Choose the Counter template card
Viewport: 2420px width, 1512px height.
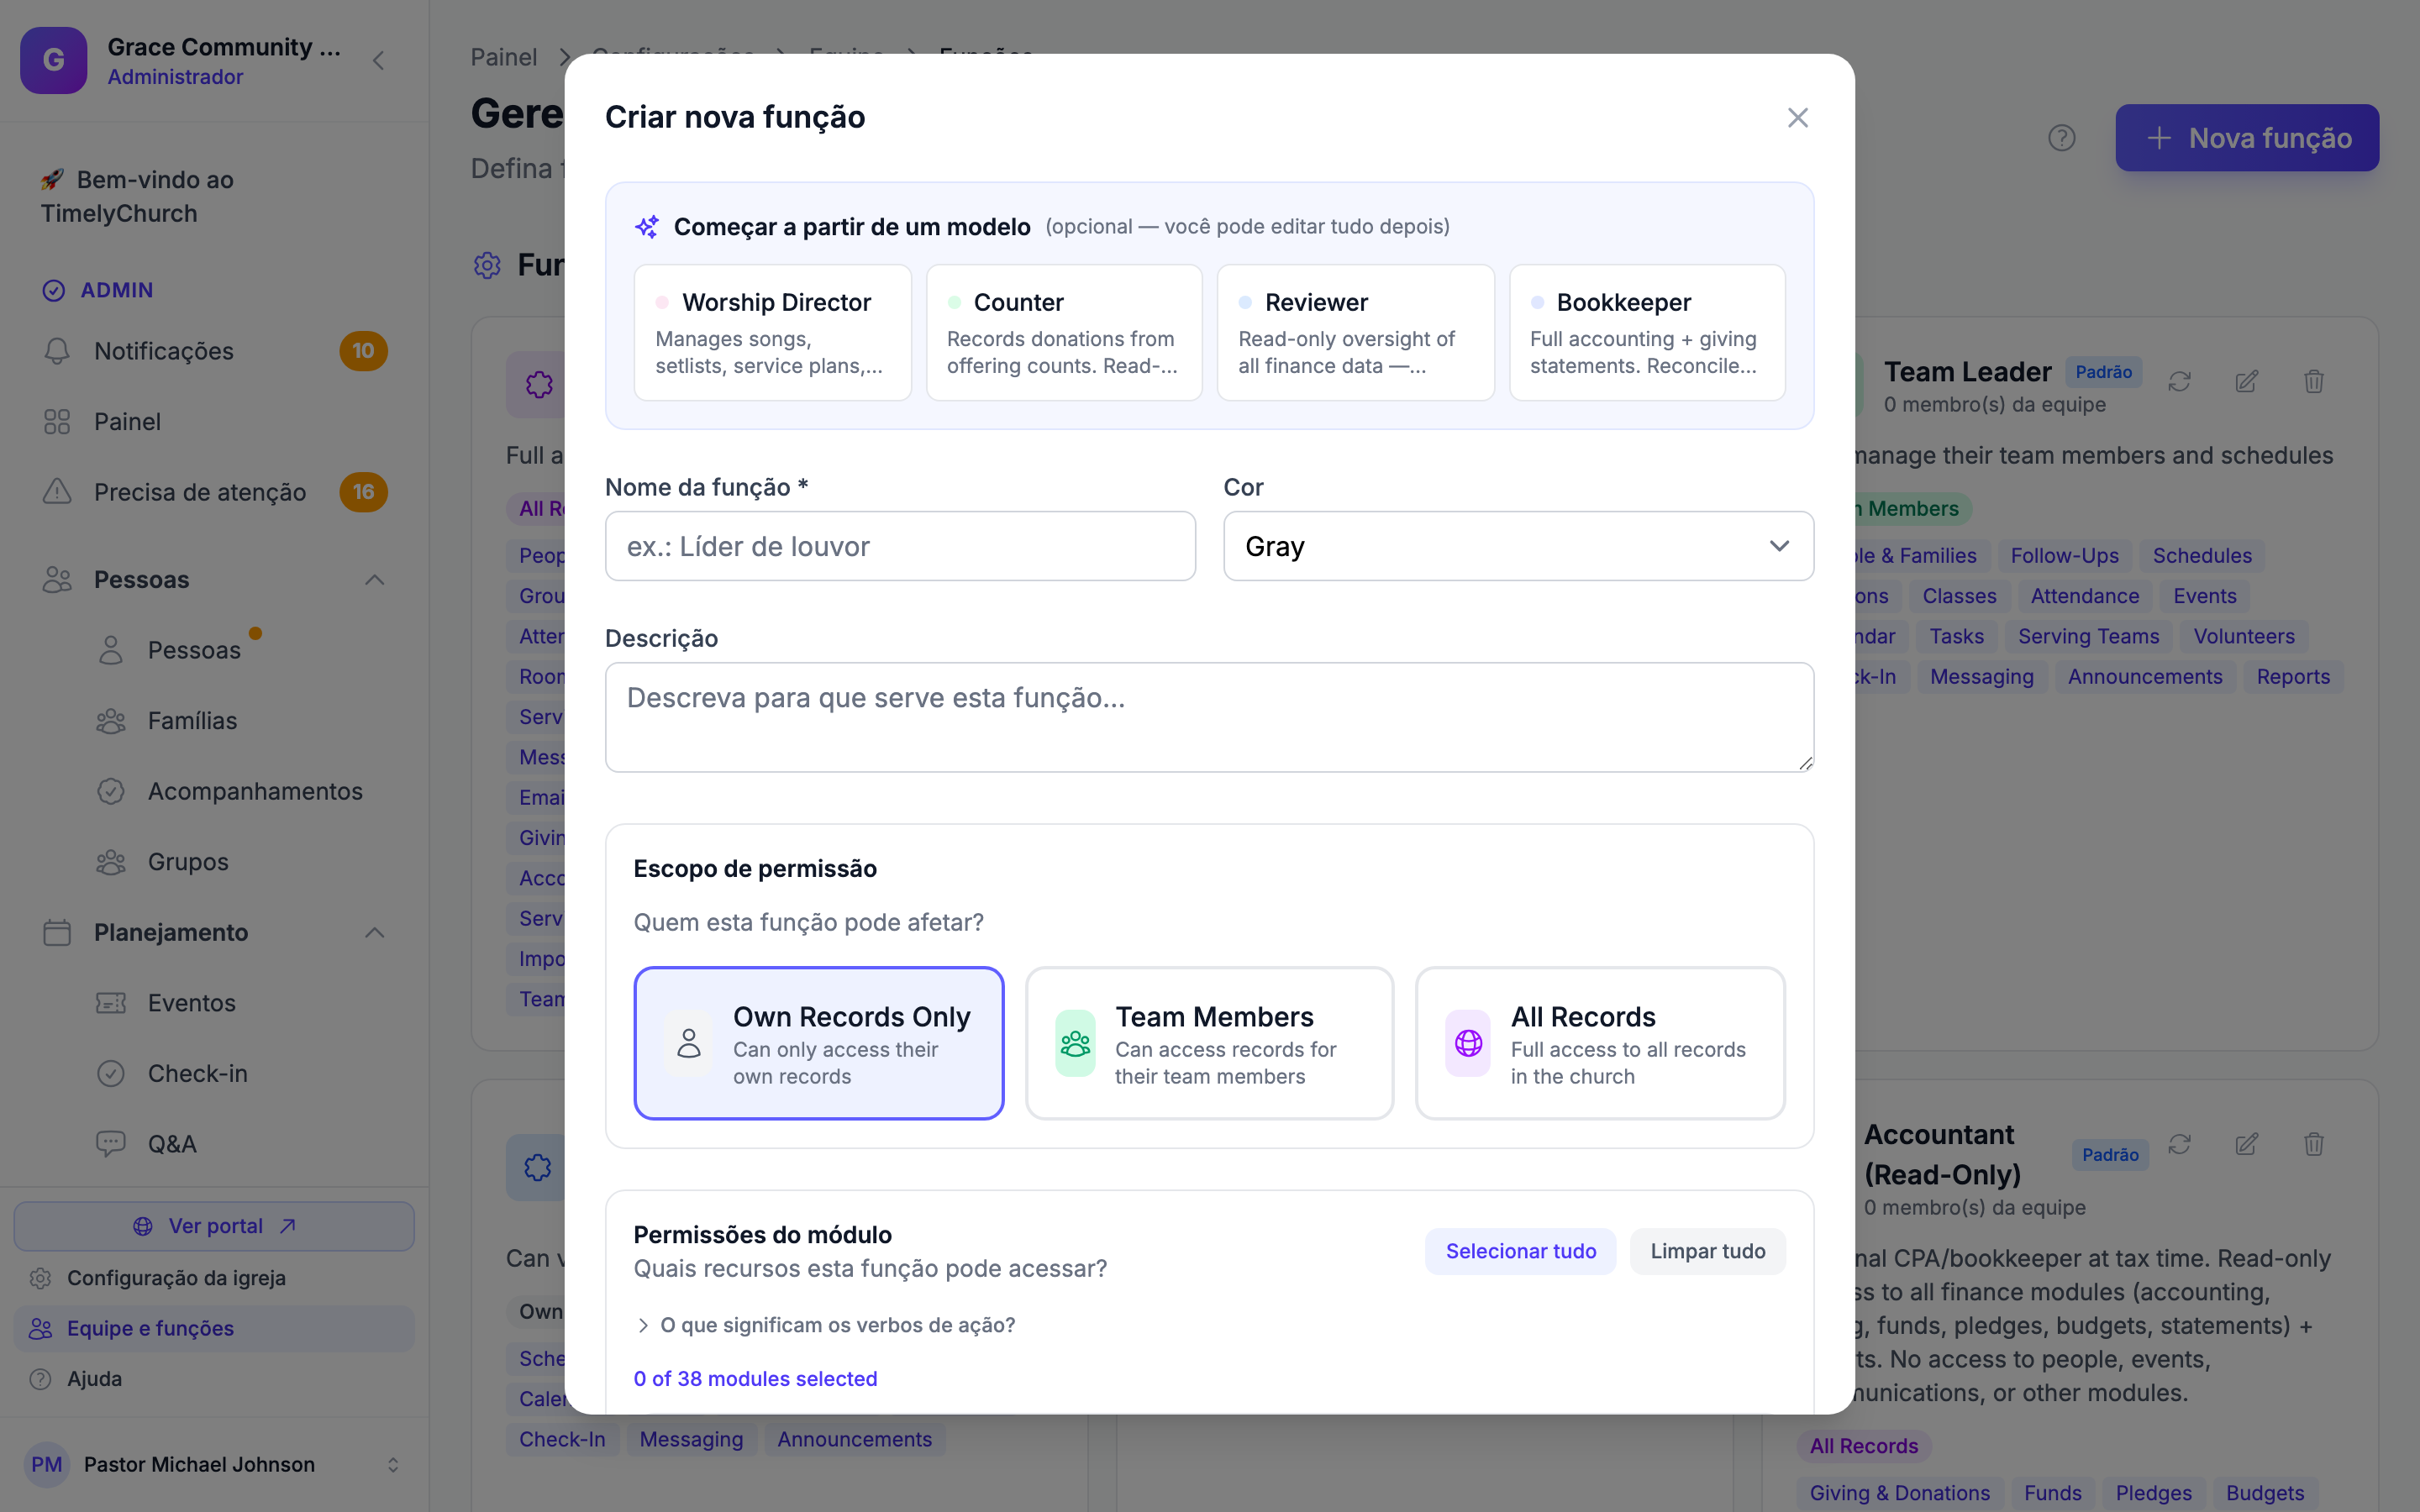coord(1064,332)
